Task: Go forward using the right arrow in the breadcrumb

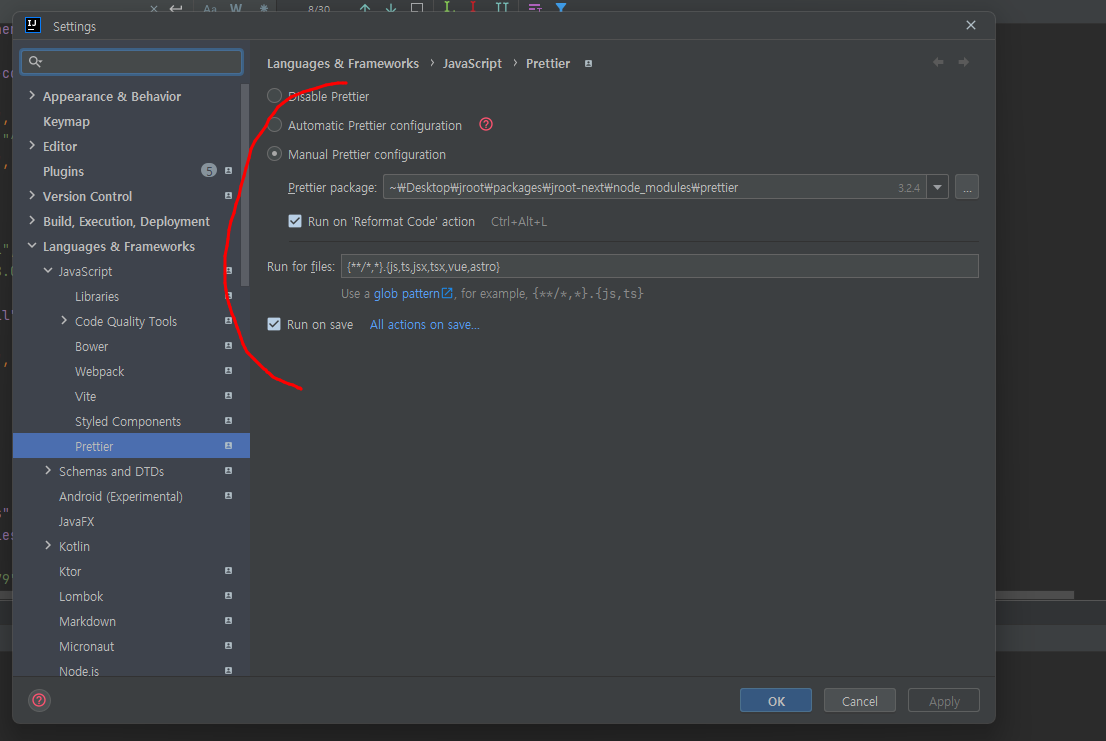Action: click(x=964, y=63)
